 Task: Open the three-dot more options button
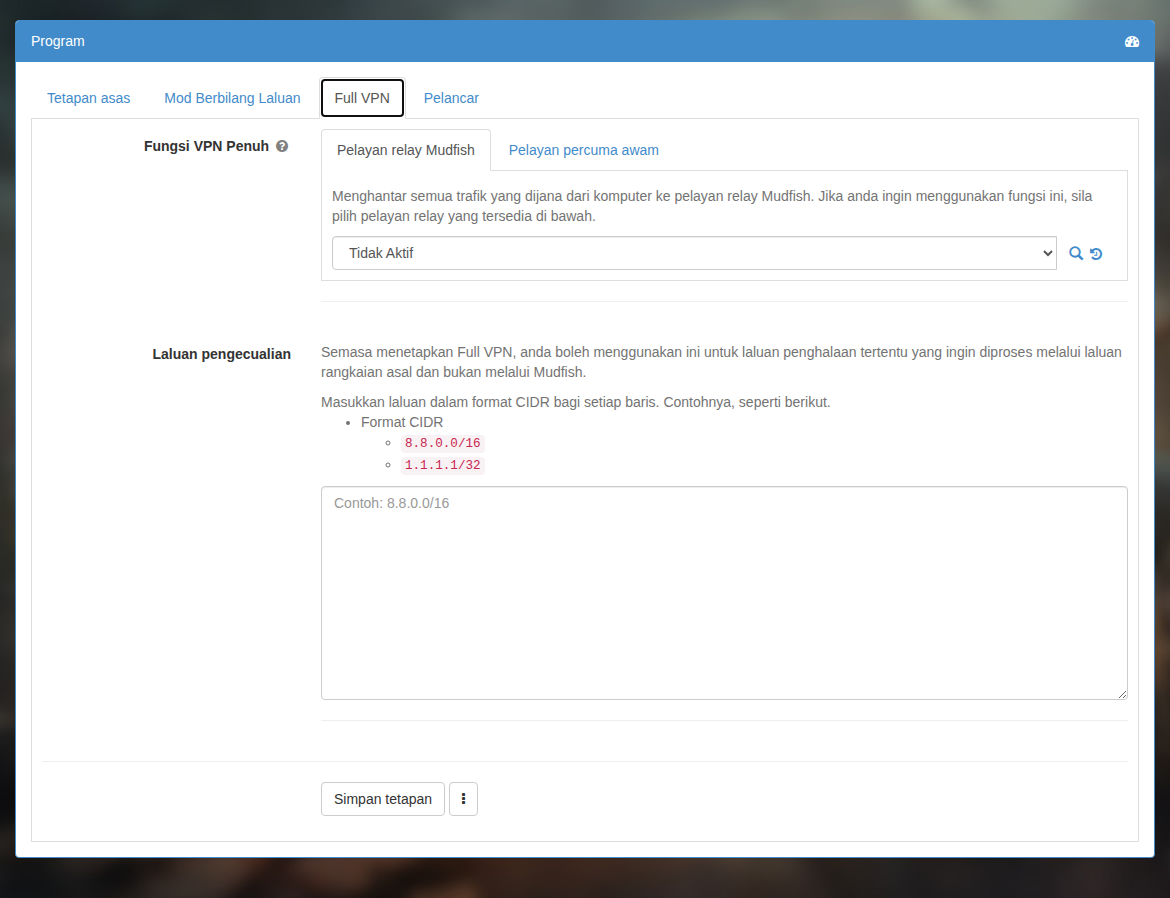463,799
